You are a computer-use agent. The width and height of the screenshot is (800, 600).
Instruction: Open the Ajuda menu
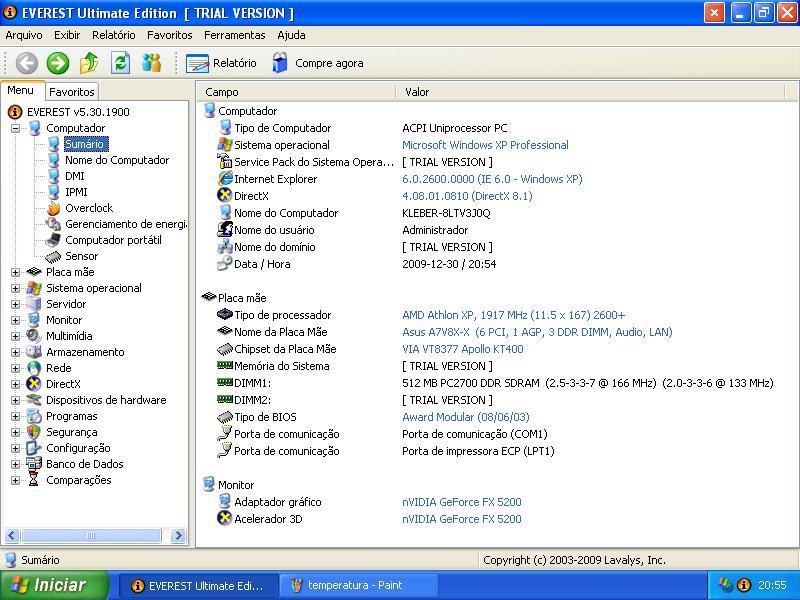tap(291, 35)
